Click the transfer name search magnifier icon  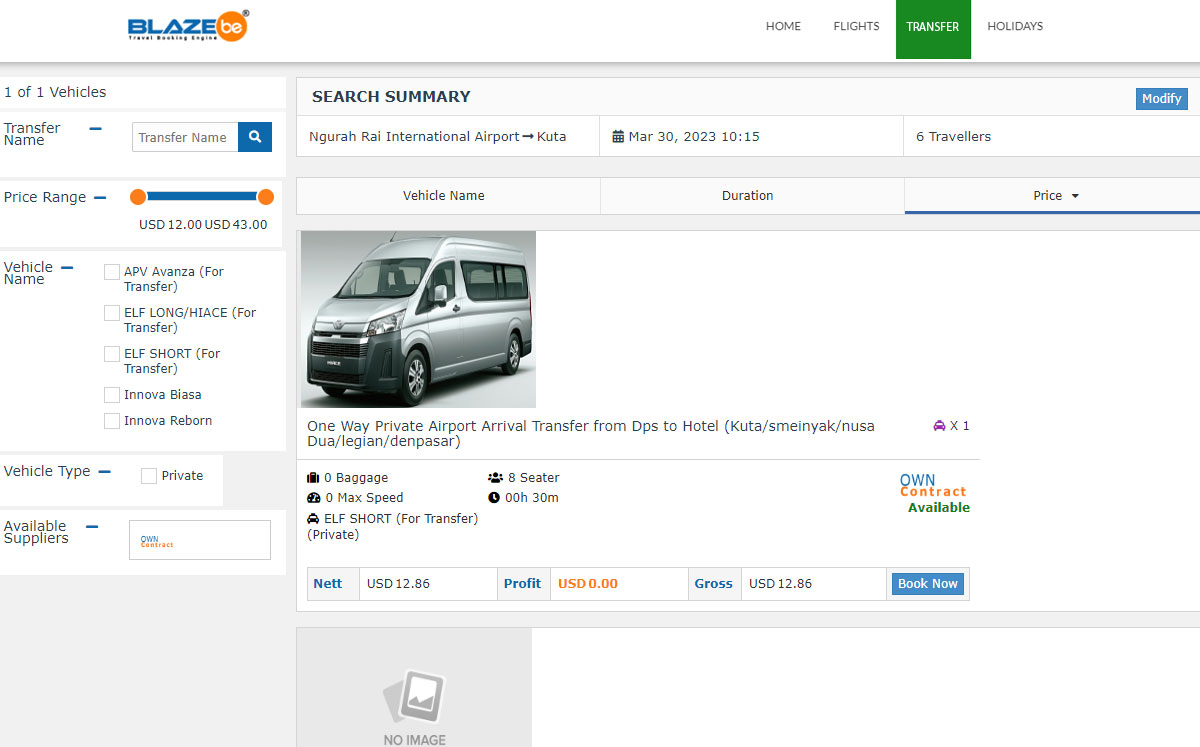pos(255,137)
